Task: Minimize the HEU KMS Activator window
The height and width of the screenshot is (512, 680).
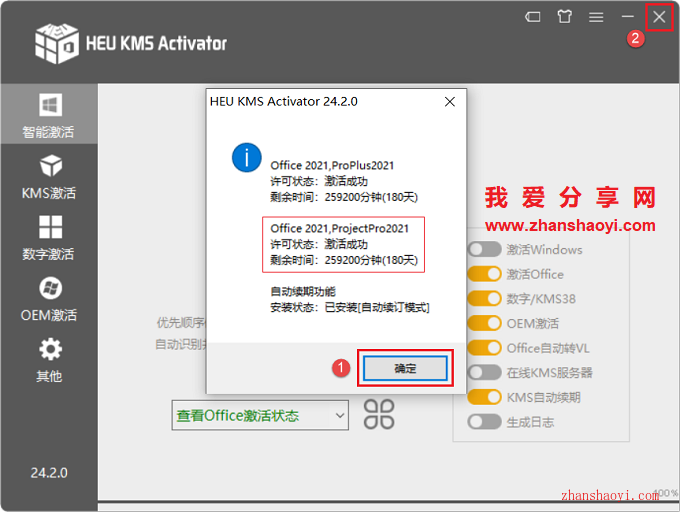Action: pyautogui.click(x=628, y=17)
